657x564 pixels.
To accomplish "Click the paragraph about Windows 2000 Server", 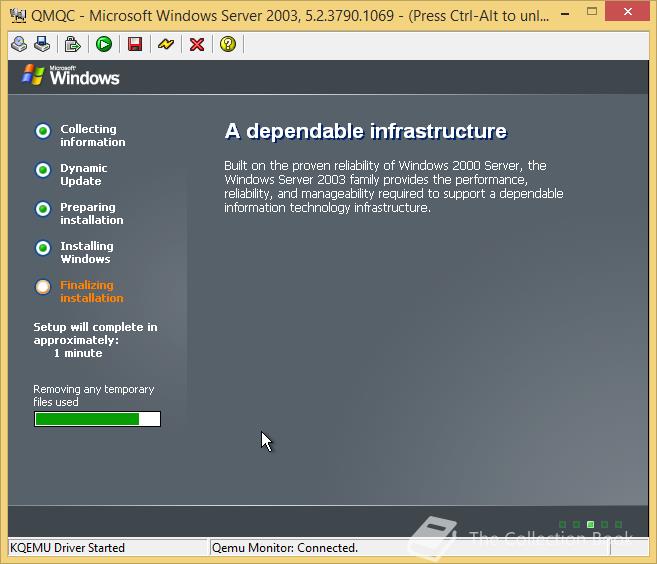I will pyautogui.click(x=394, y=186).
